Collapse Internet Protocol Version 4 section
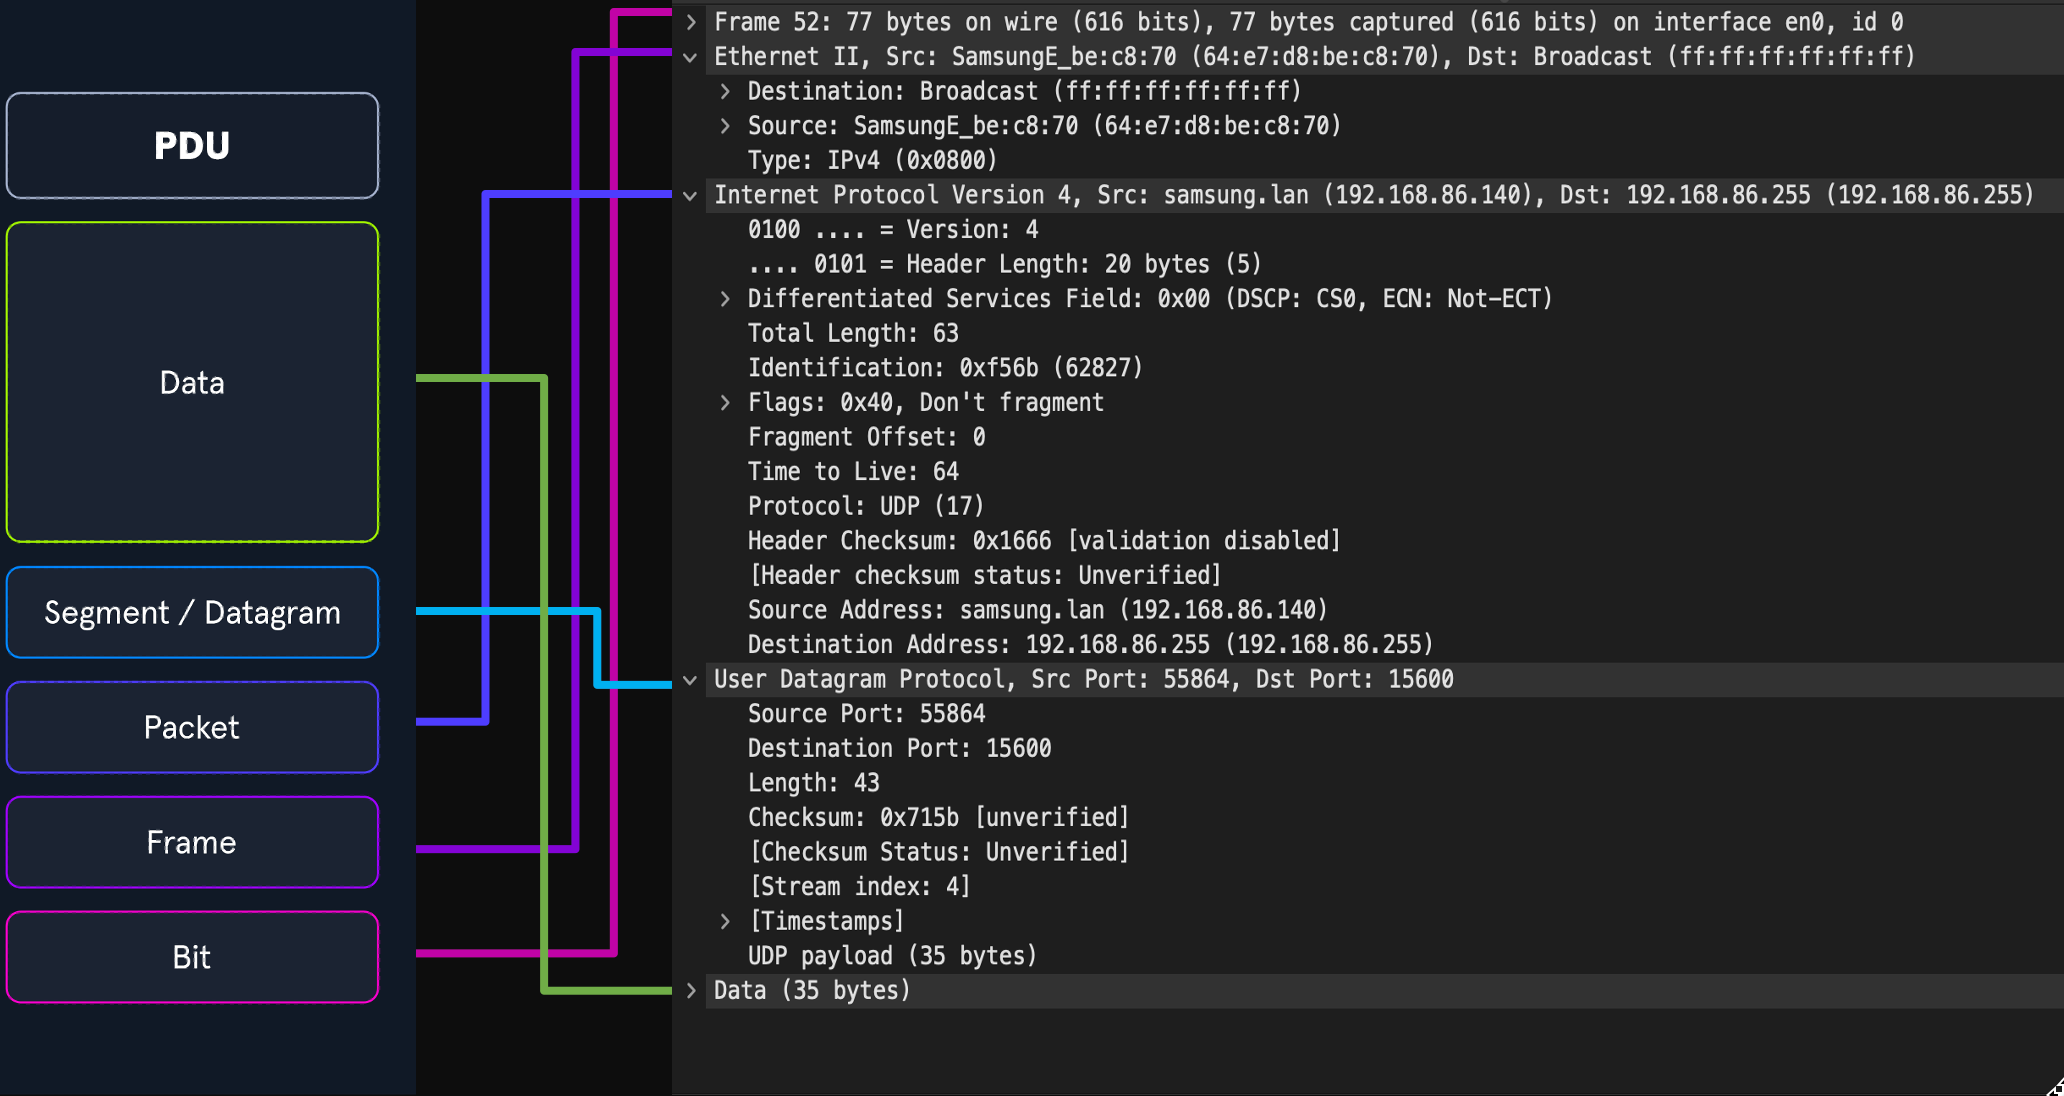The image size is (2064, 1096). pyautogui.click(x=690, y=196)
